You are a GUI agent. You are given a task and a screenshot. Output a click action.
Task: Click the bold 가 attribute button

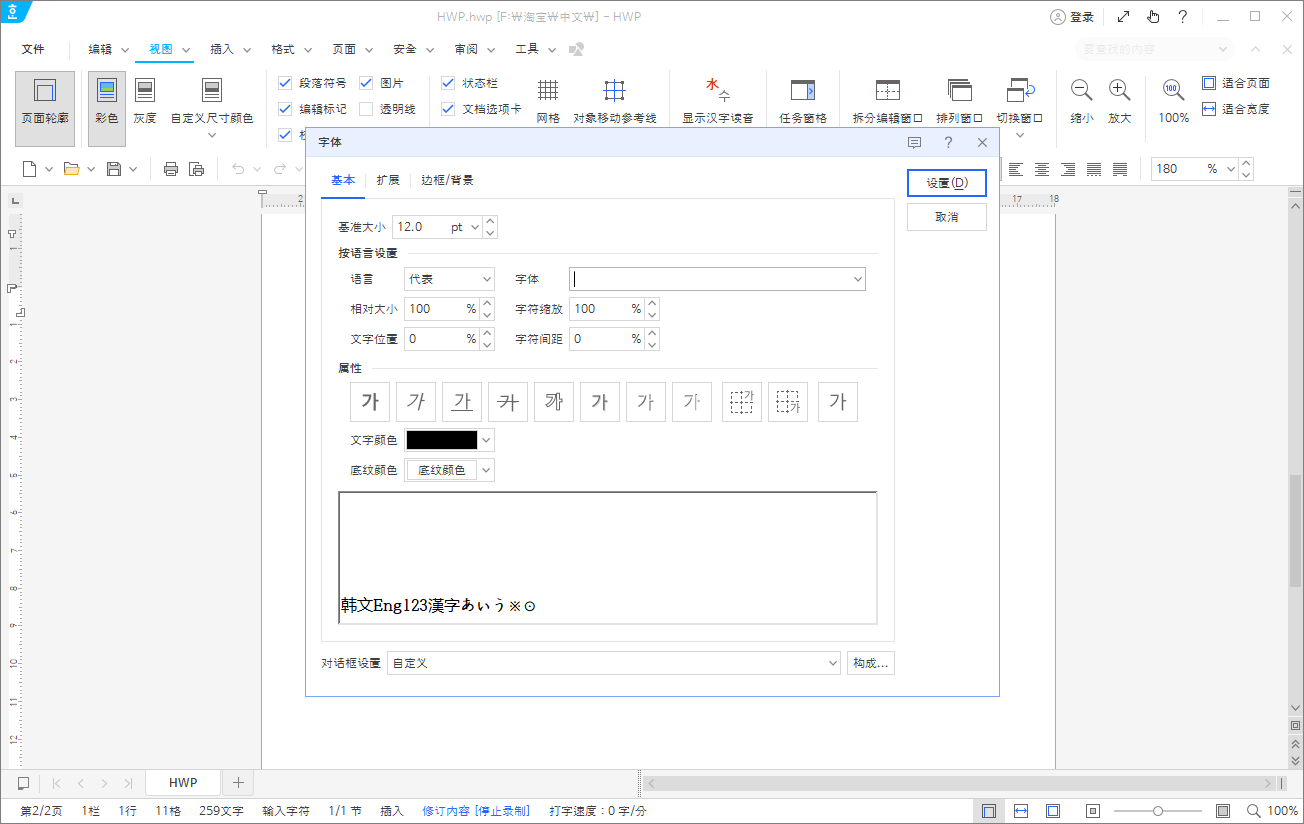pos(370,402)
